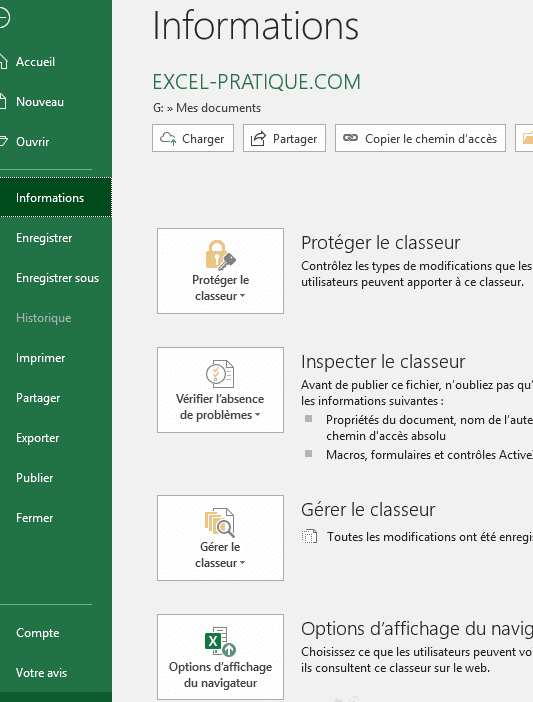Click the EXCEL-PRATIQUE.COM file title
This screenshot has height=702, width=533.
click(x=256, y=82)
